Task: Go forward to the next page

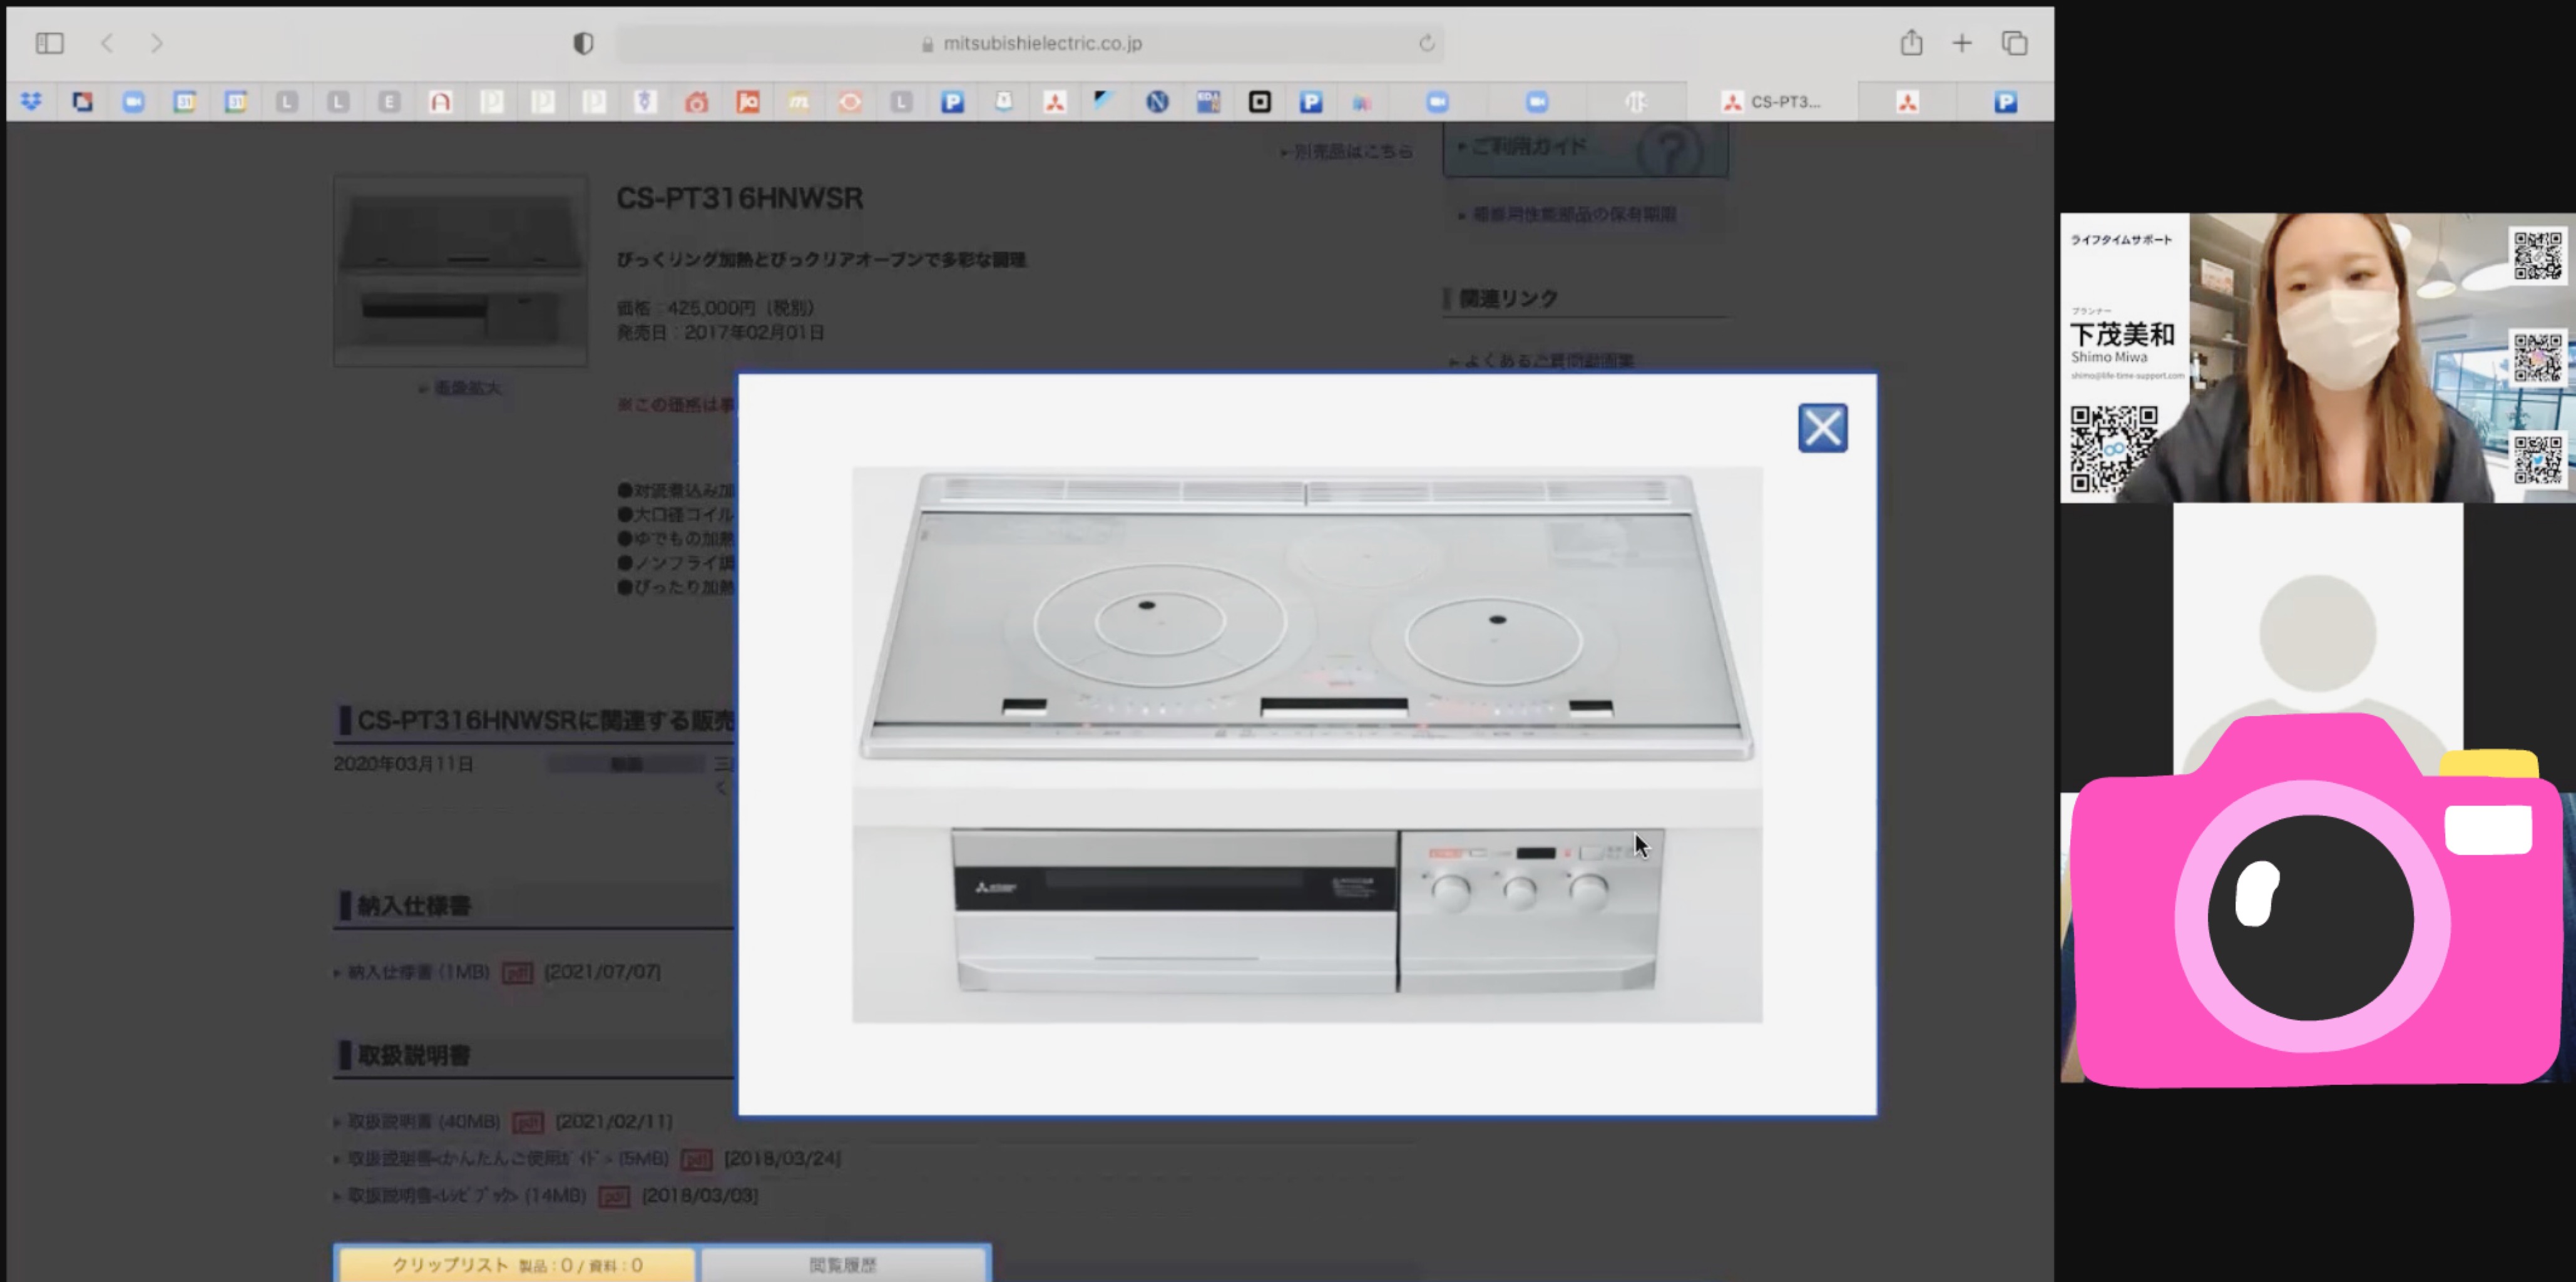Action: click(157, 43)
